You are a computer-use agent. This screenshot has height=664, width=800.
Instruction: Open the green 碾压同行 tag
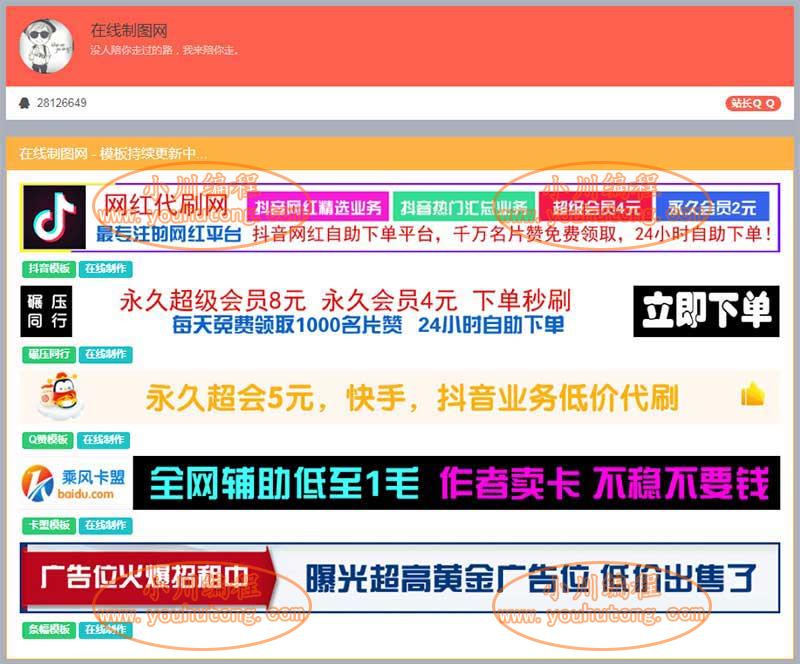click(x=49, y=354)
